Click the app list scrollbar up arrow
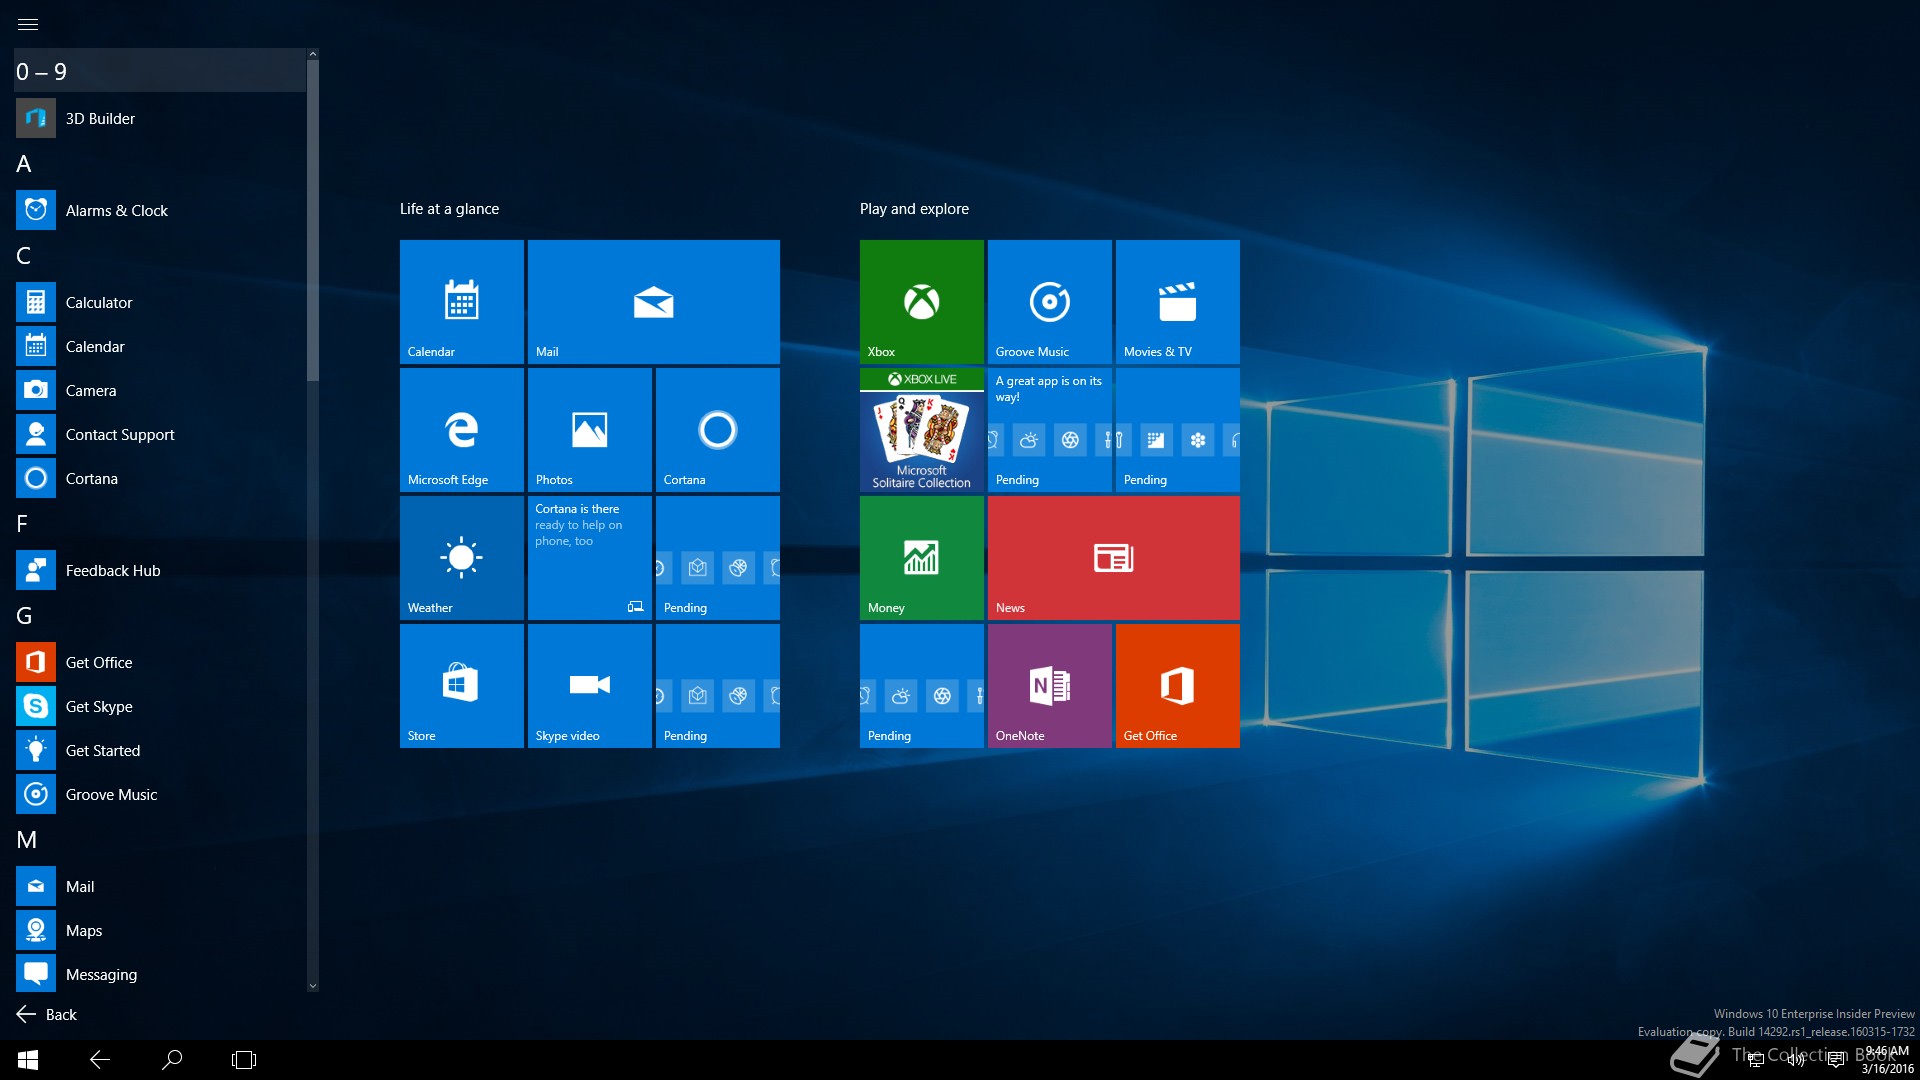 [x=313, y=54]
